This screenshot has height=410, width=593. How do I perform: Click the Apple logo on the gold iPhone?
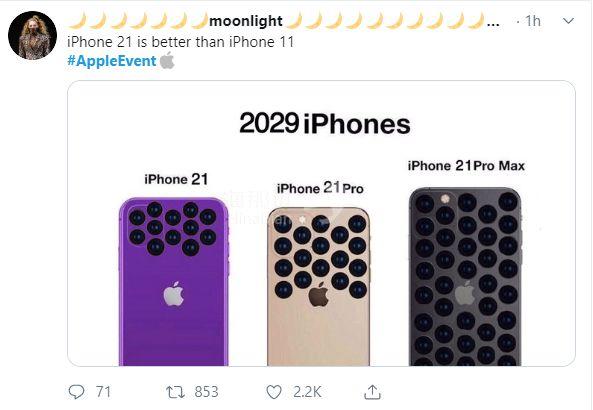tap(318, 294)
